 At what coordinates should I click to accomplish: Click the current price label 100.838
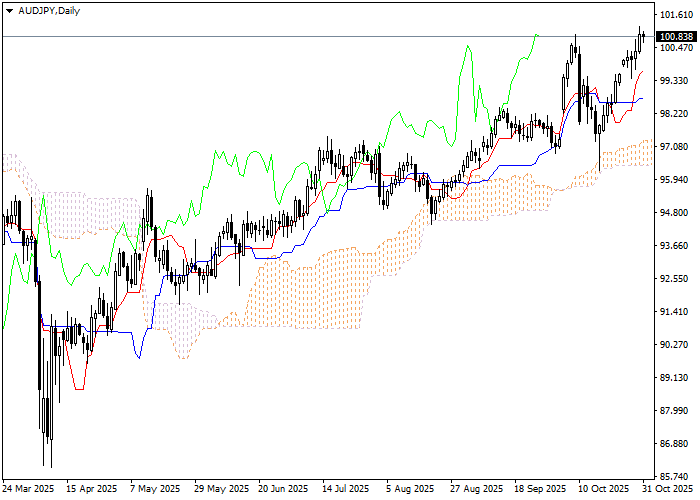(x=677, y=36)
